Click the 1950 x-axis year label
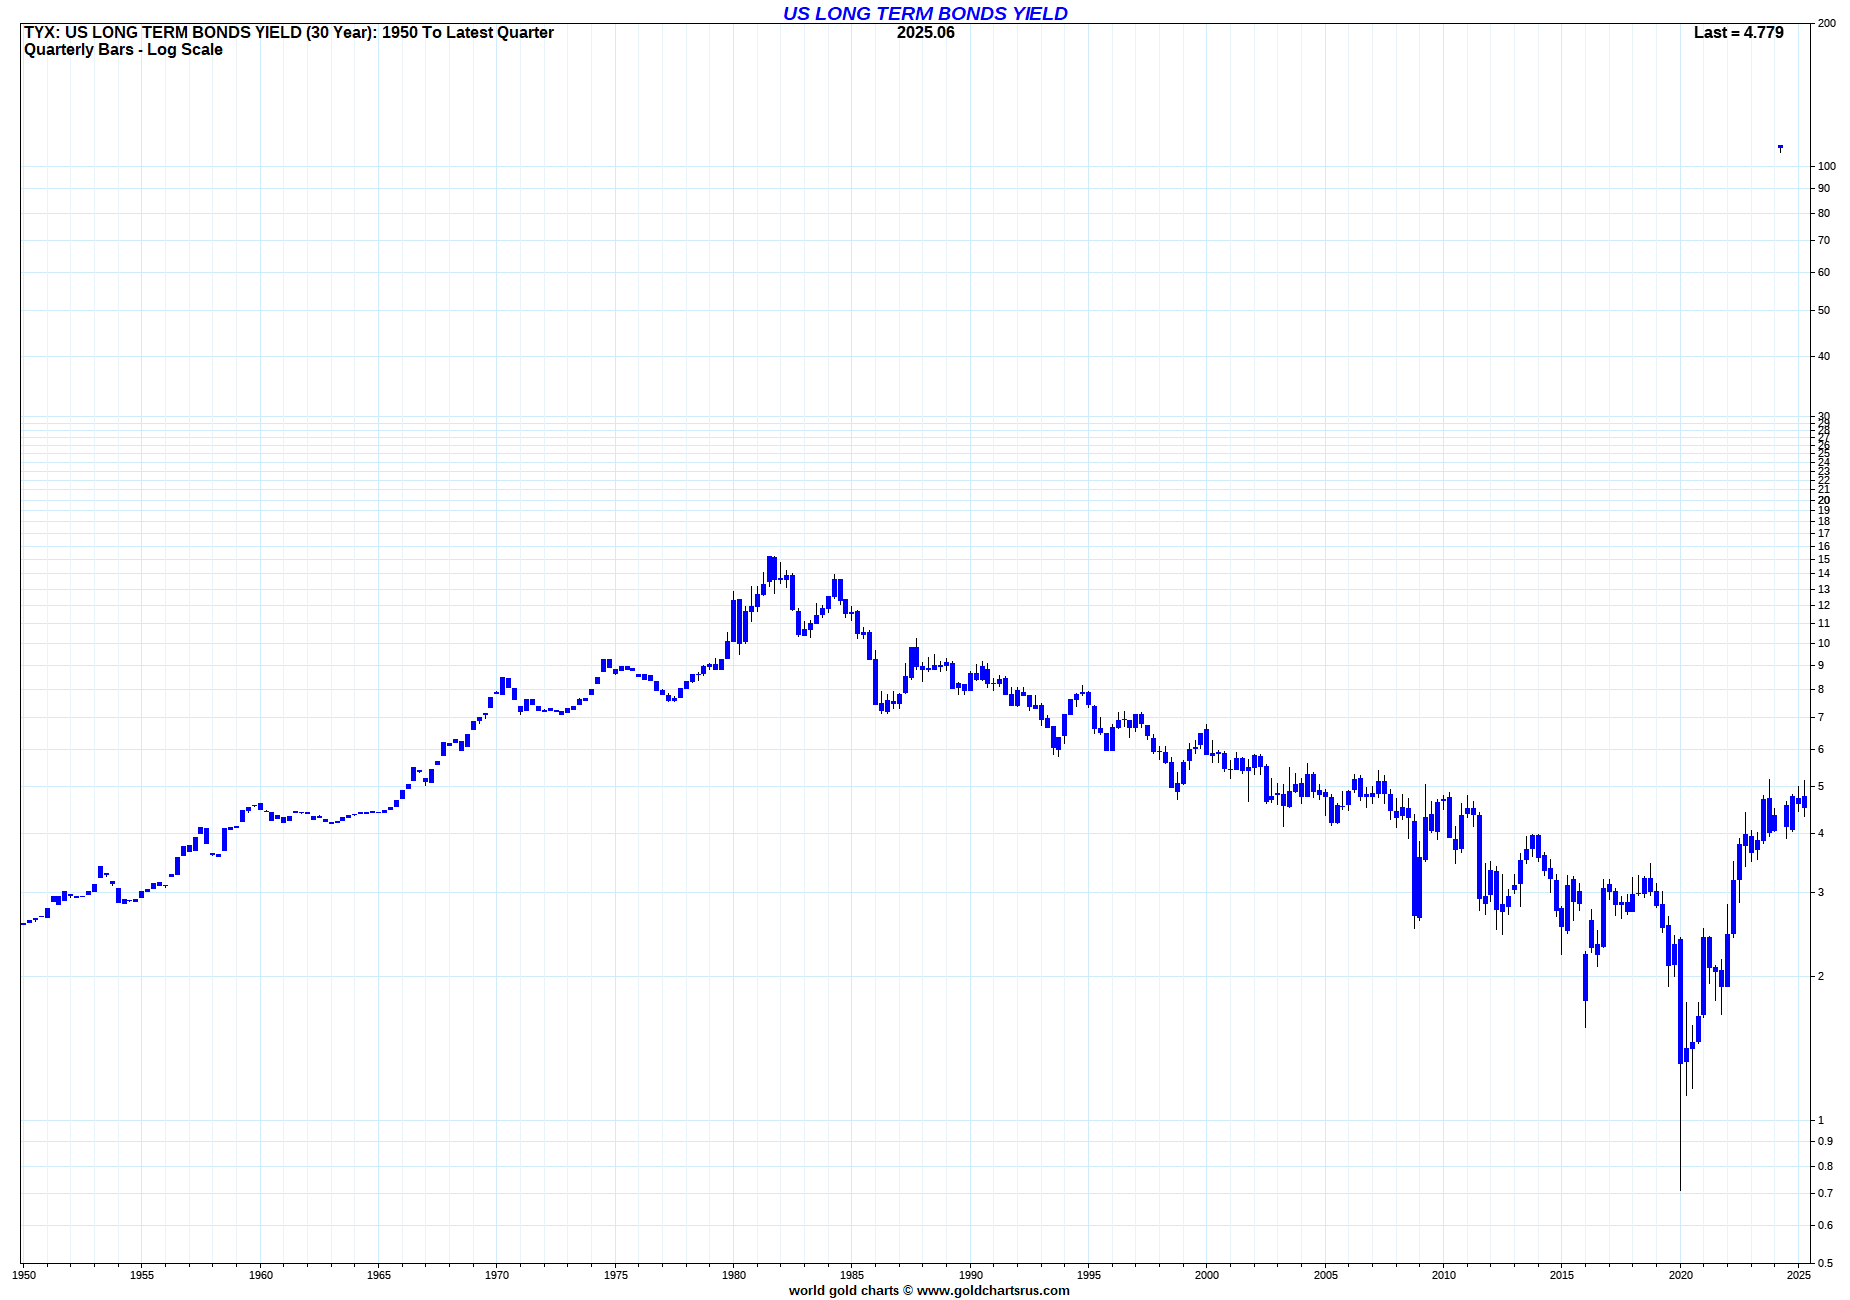The height and width of the screenshot is (1300, 1850). (24, 1275)
